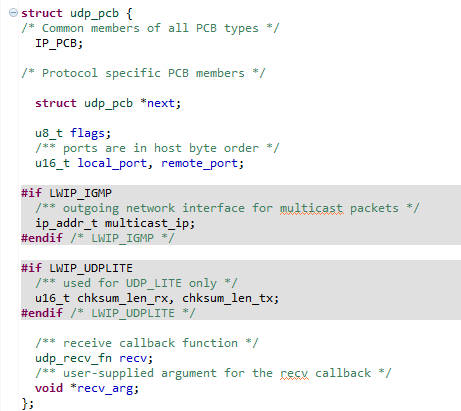461x411 pixels.
Task: Click the local_port variable
Action: pyautogui.click(x=112, y=163)
